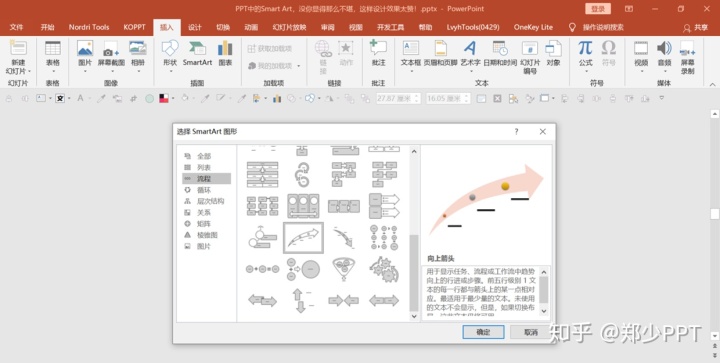This screenshot has height=363, width=720.
Task: Open My Add-ins (我的加载项) dropdown
Action: tap(298, 66)
